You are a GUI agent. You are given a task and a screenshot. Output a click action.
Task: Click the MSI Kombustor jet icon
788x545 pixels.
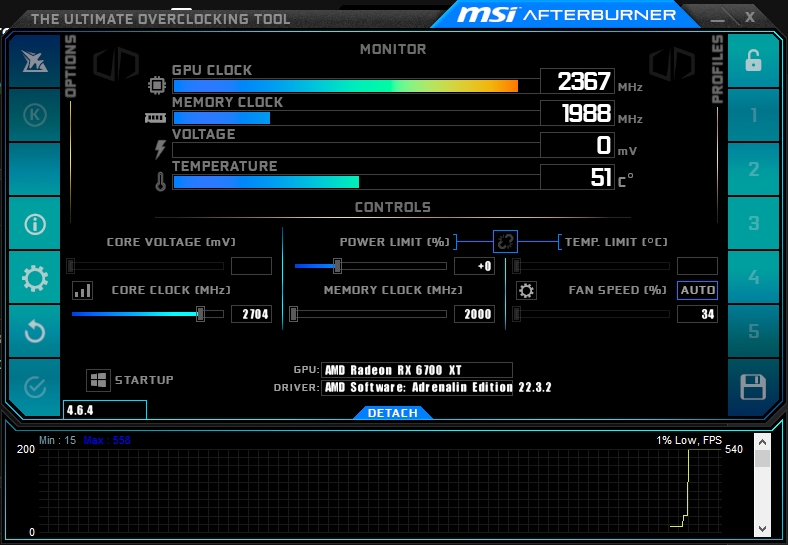(x=34, y=61)
